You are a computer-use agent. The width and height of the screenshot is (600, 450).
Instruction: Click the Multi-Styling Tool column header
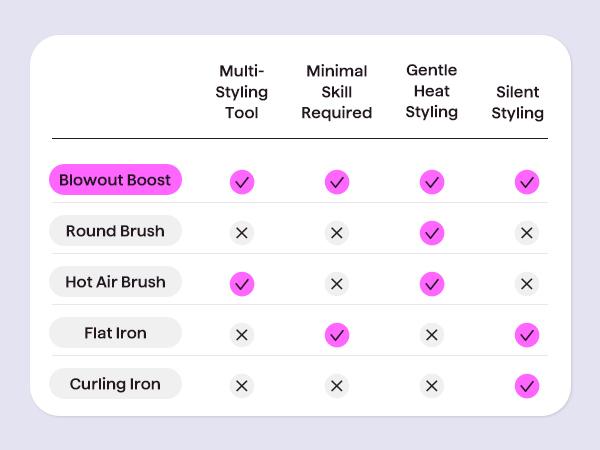pyautogui.click(x=242, y=92)
